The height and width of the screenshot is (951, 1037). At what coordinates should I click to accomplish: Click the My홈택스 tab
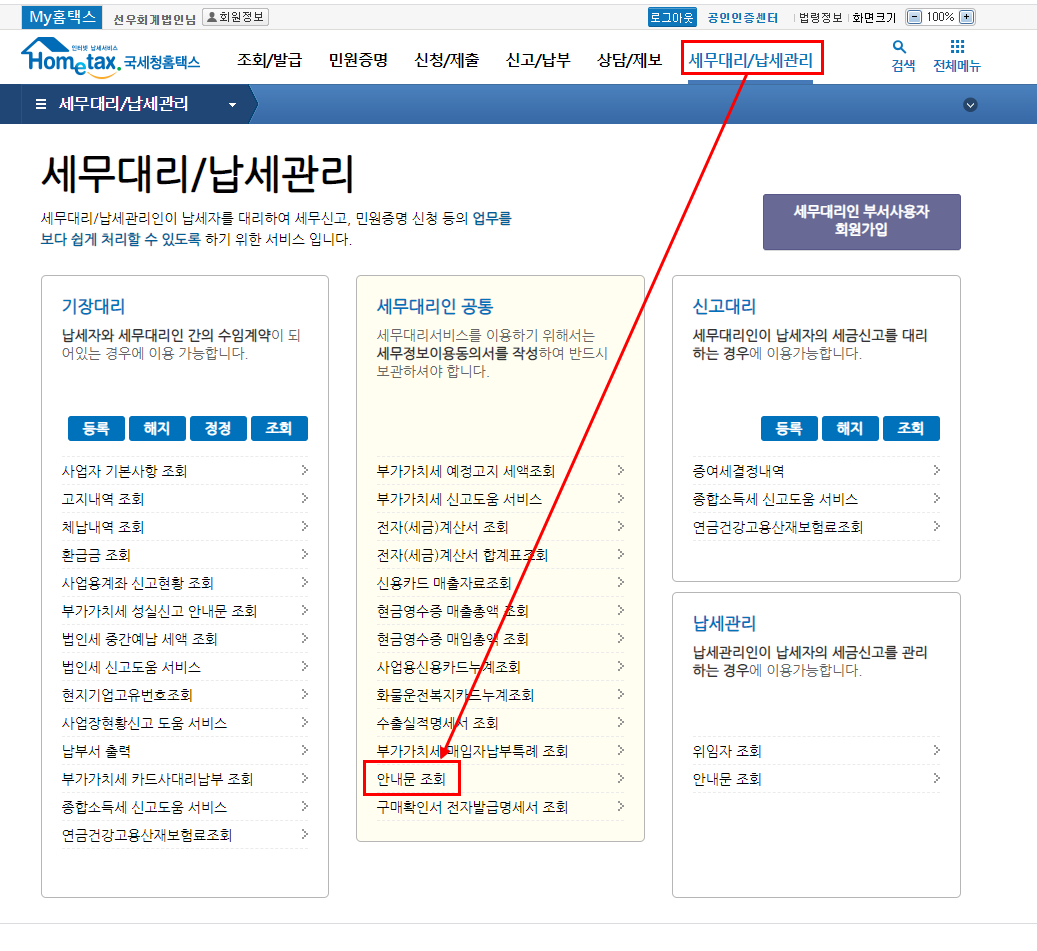click(x=62, y=17)
